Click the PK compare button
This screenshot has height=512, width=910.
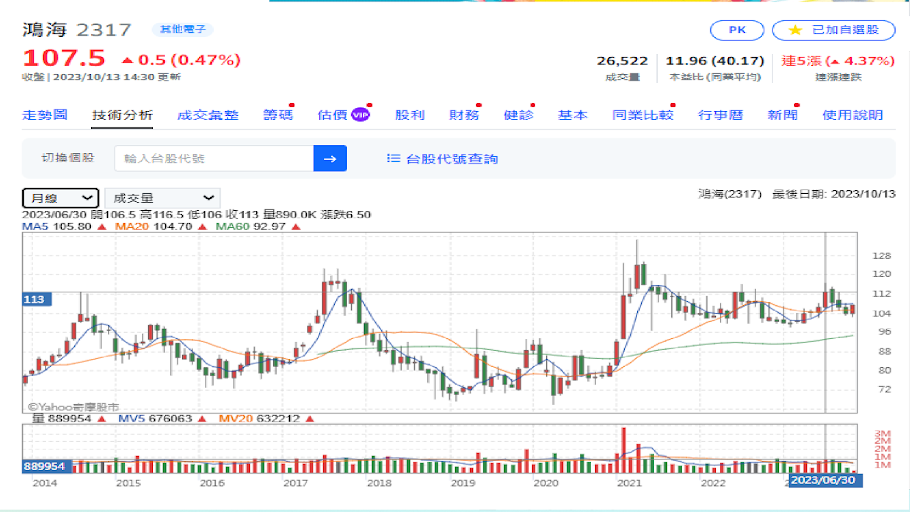(737, 30)
